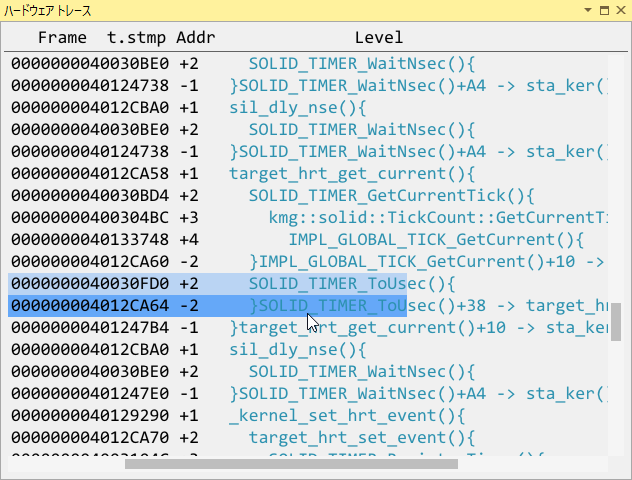Click the horizontal scrollbar thumb
This screenshot has width=632, height=480.
pyautogui.click(x=290, y=463)
